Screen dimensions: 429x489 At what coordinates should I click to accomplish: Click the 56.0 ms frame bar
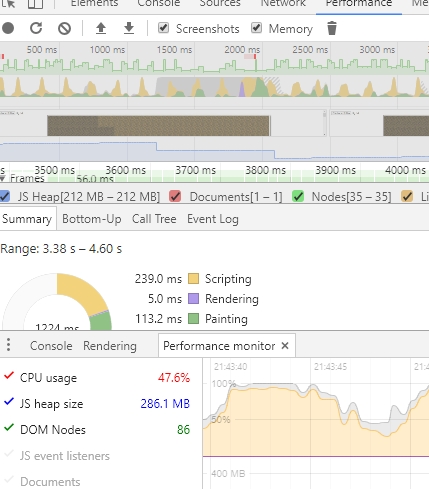coord(95,179)
